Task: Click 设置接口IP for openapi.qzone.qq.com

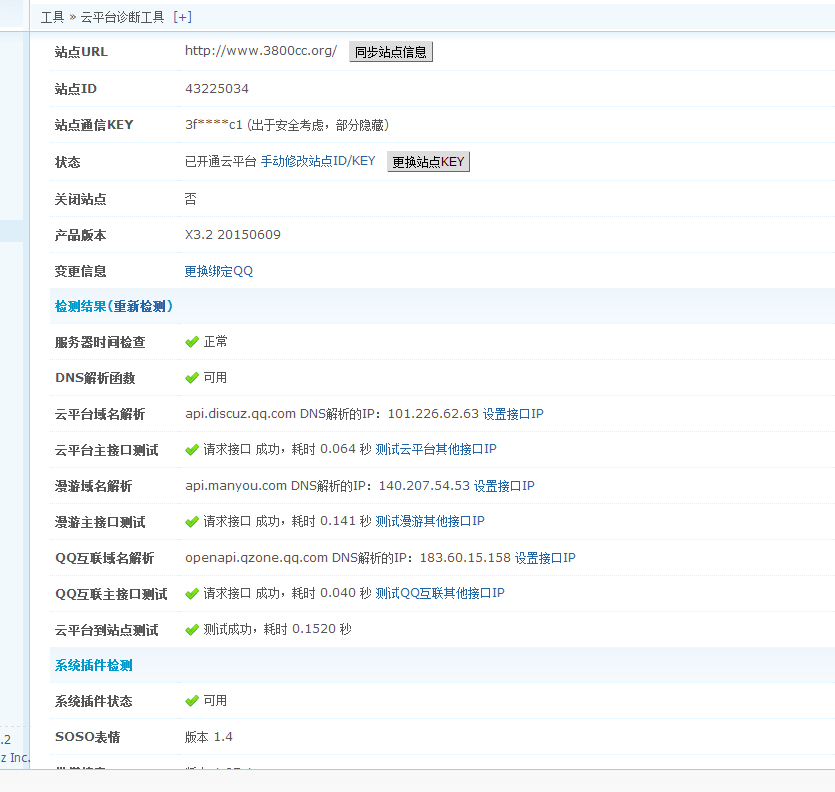Action: pos(545,558)
